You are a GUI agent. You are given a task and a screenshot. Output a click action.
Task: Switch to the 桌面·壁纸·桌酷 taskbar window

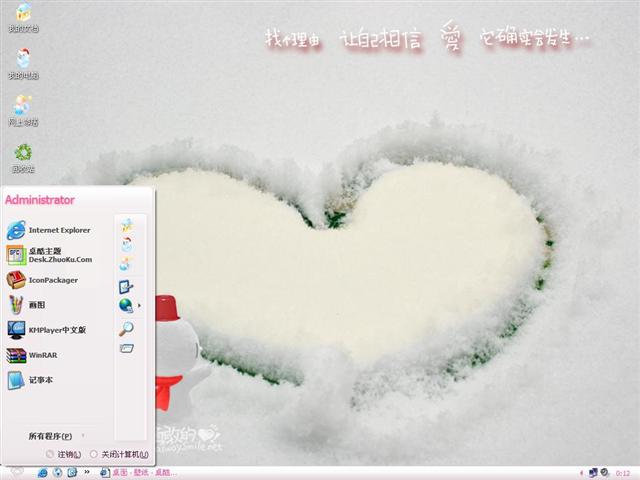(139, 473)
